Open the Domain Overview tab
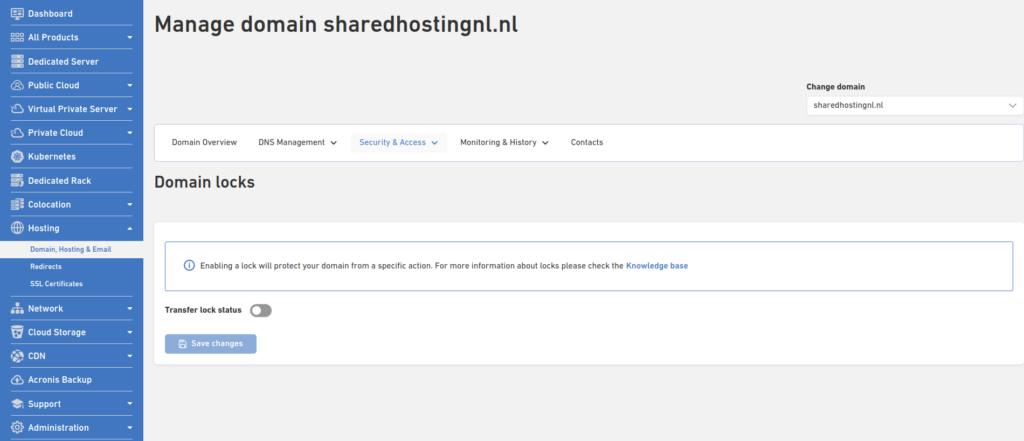Viewport: 1024px width, 441px height. (x=204, y=142)
